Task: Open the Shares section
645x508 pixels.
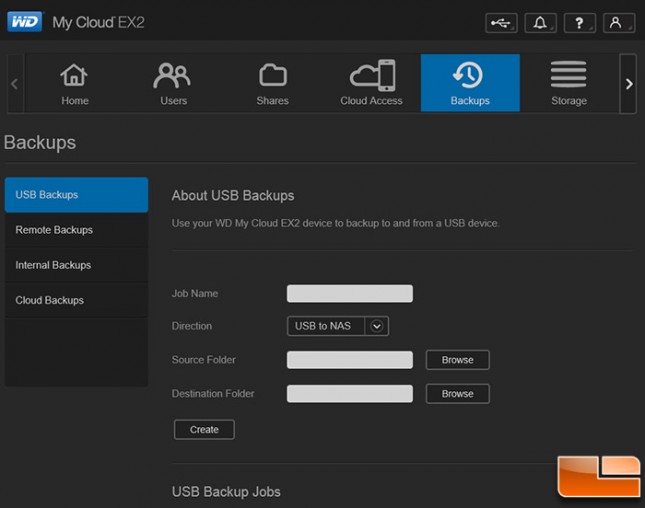Action: pyautogui.click(x=272, y=83)
